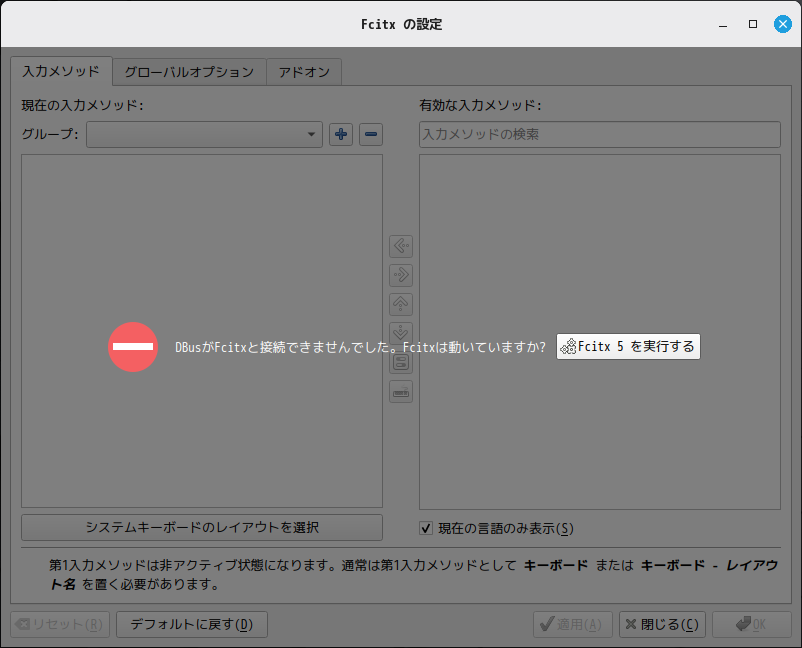Viewport: 802px width, 648px height.
Task: Click the move-down arrow icon
Action: 401,332
